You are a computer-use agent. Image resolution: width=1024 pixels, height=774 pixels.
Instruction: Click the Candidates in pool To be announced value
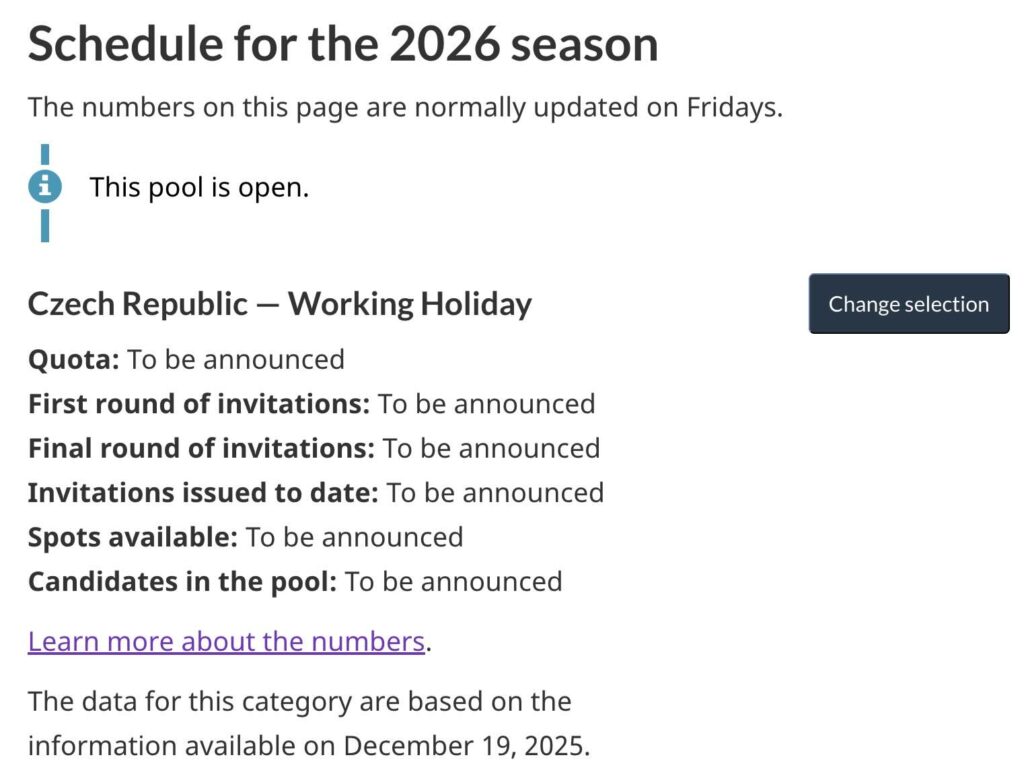coord(453,581)
